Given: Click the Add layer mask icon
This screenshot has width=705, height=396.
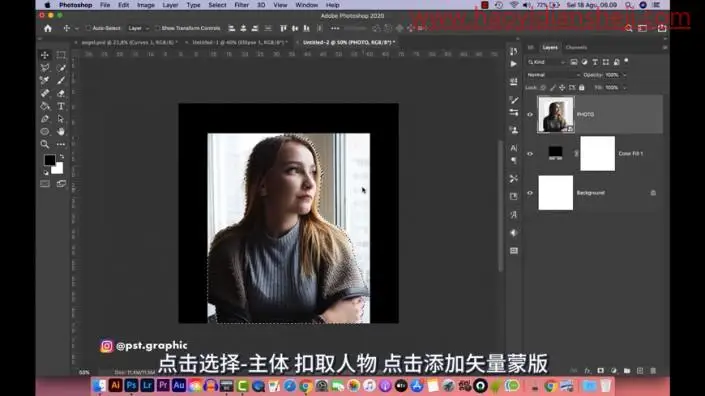Looking at the screenshot, I should coord(600,371).
